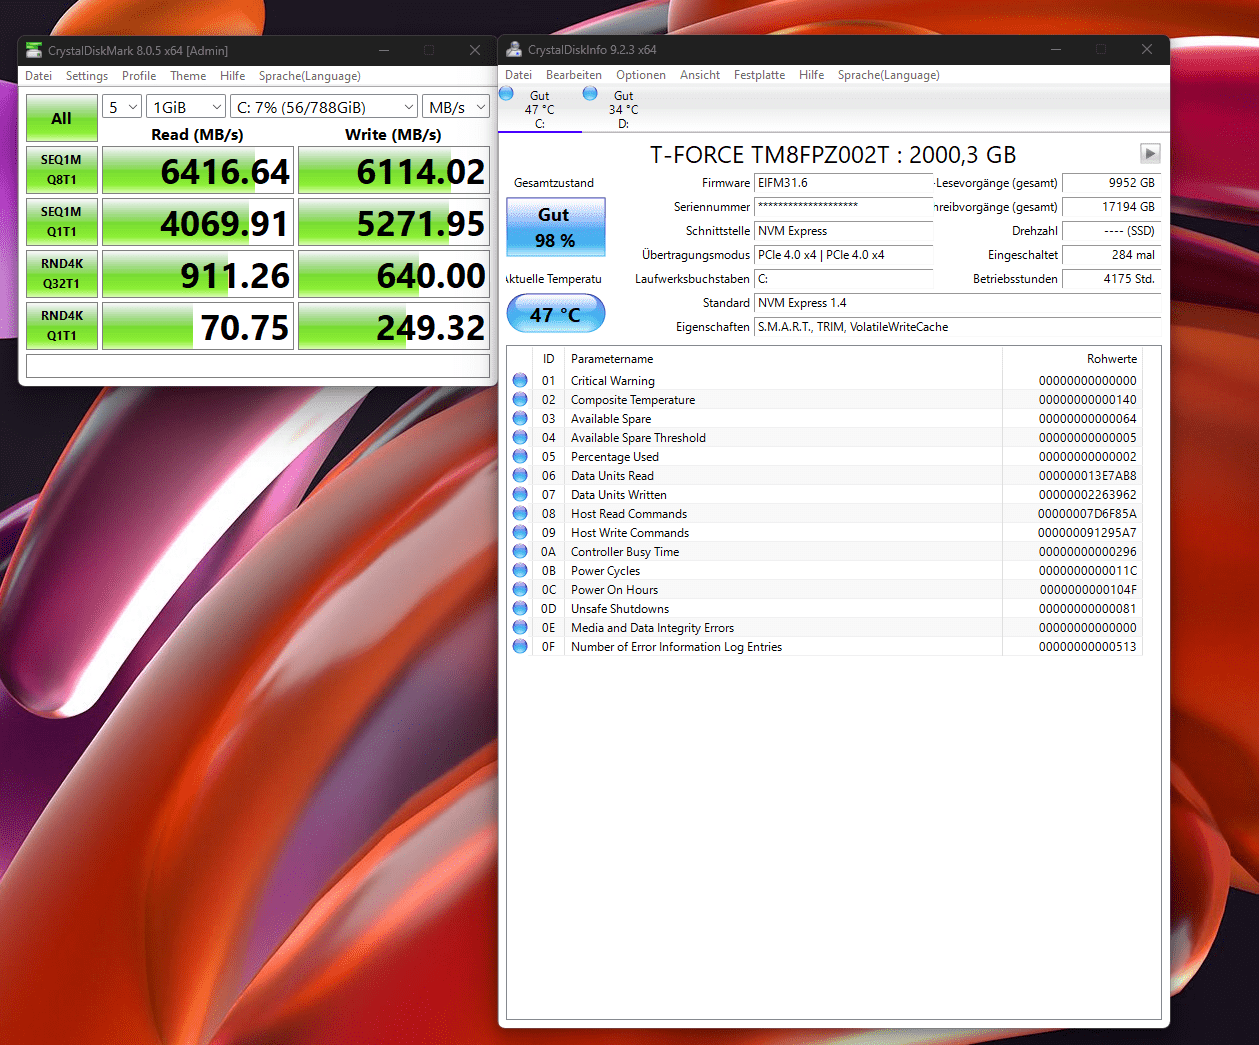This screenshot has height=1045, width=1259.
Task: Click the next disk arrow button
Action: pos(1150,153)
